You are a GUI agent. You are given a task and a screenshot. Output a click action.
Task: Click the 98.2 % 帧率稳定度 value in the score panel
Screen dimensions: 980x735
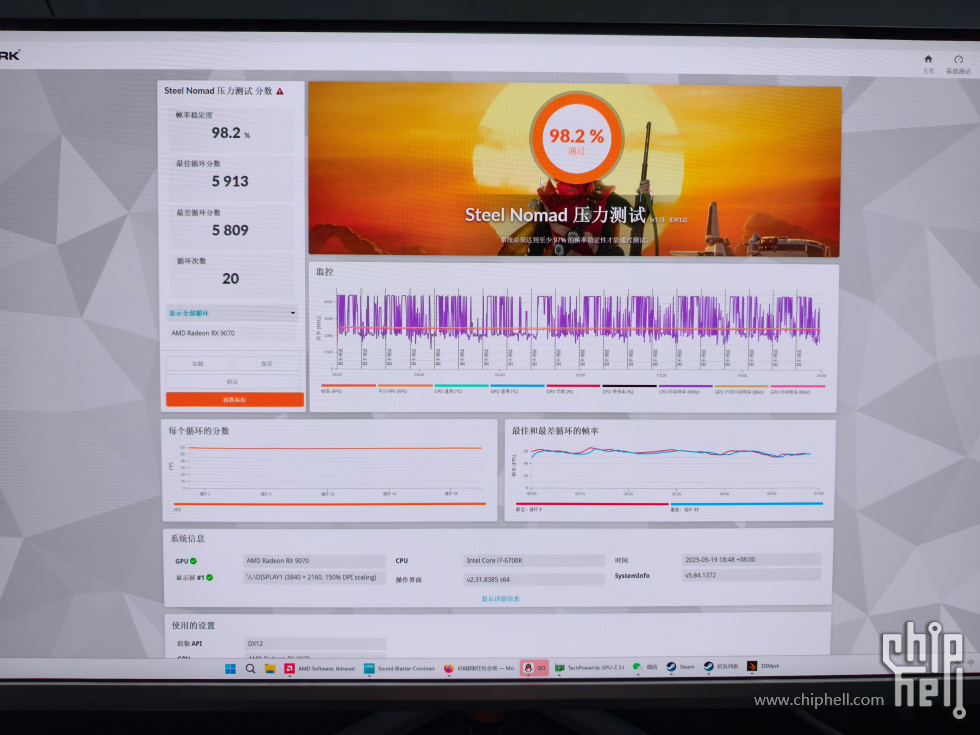pos(230,133)
